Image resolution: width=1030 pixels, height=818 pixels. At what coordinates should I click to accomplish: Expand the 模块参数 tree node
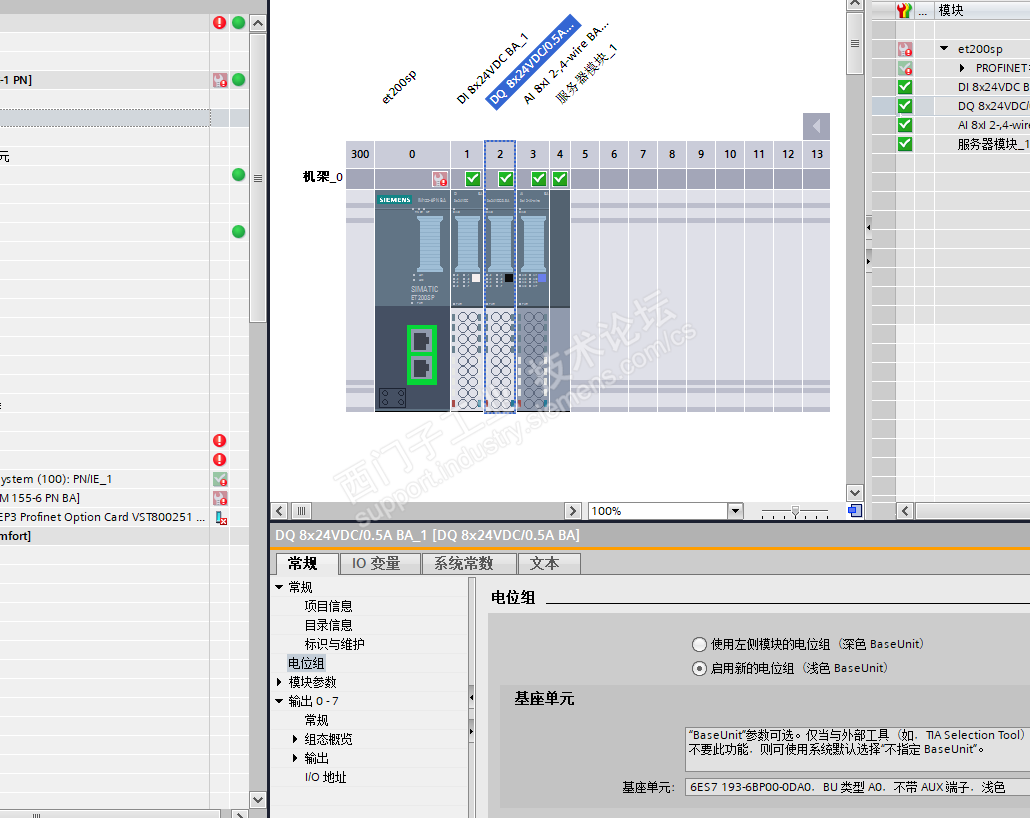279,682
